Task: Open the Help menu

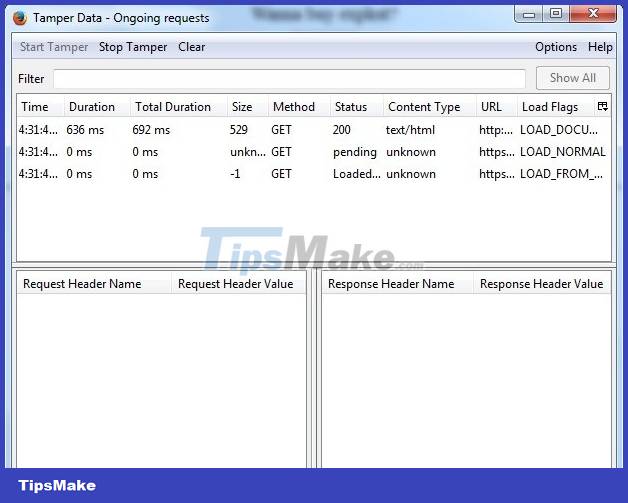Action: click(600, 47)
